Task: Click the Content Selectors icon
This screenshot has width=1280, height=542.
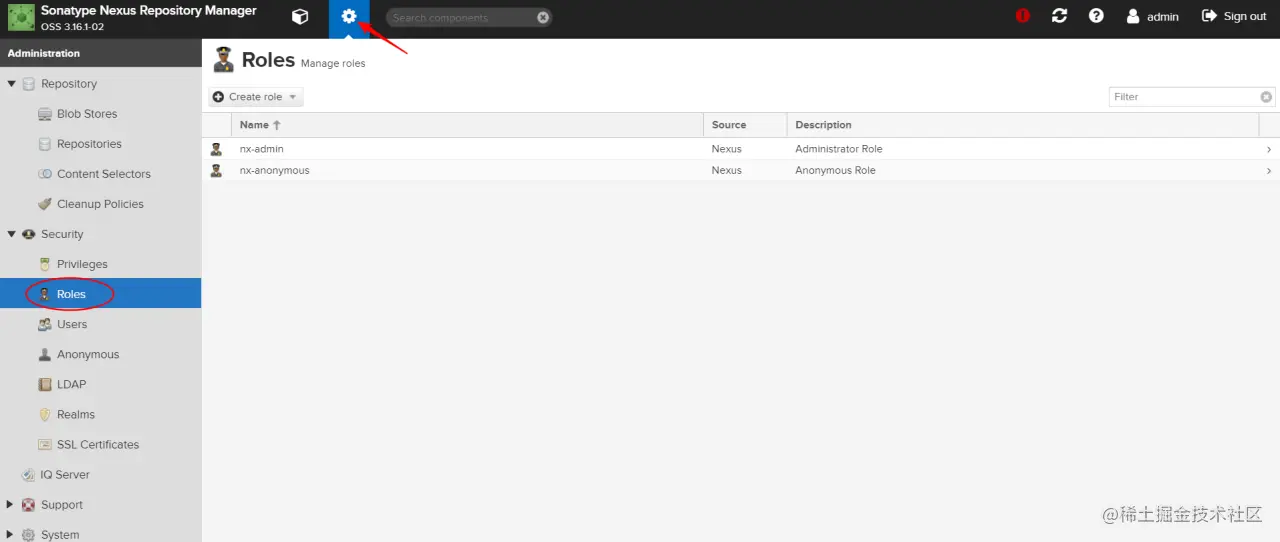Action: click(x=45, y=174)
